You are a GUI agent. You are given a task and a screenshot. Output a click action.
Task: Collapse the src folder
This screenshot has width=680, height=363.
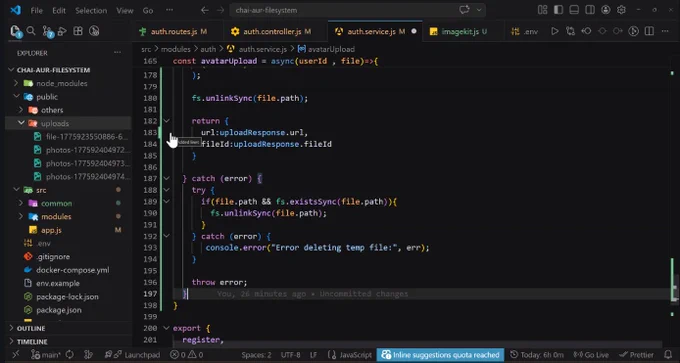point(16,190)
